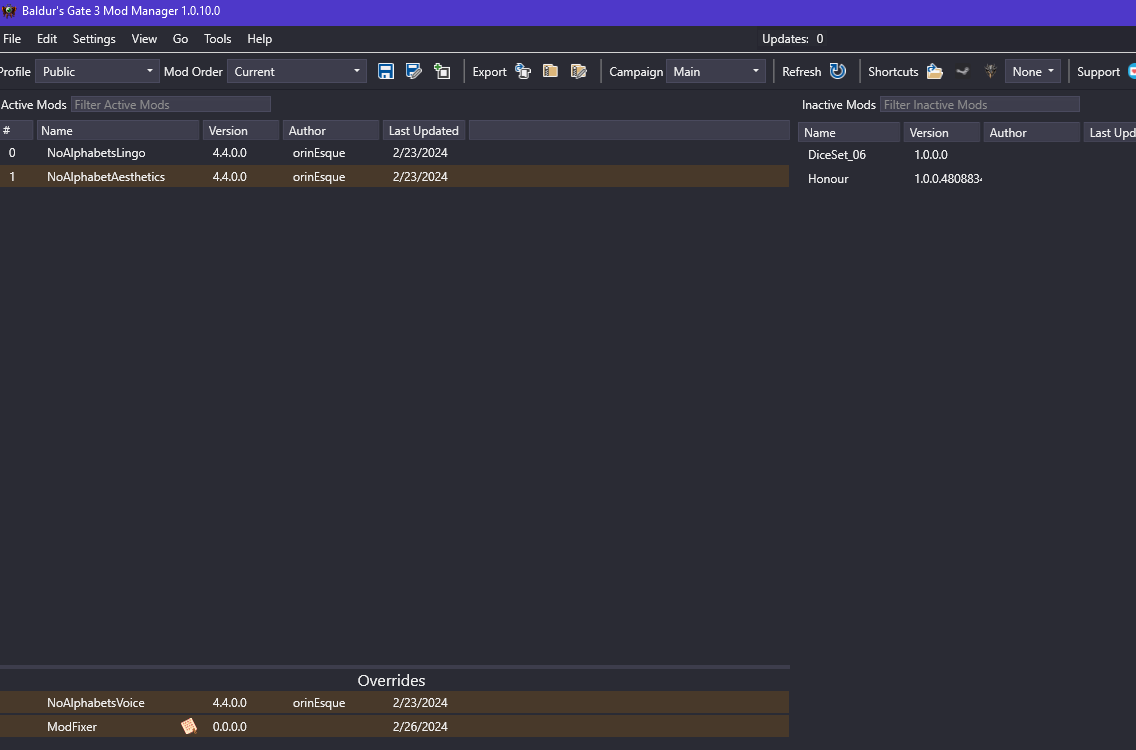Click the app icon in title bar
The height and width of the screenshot is (750, 1136).
pos(9,11)
